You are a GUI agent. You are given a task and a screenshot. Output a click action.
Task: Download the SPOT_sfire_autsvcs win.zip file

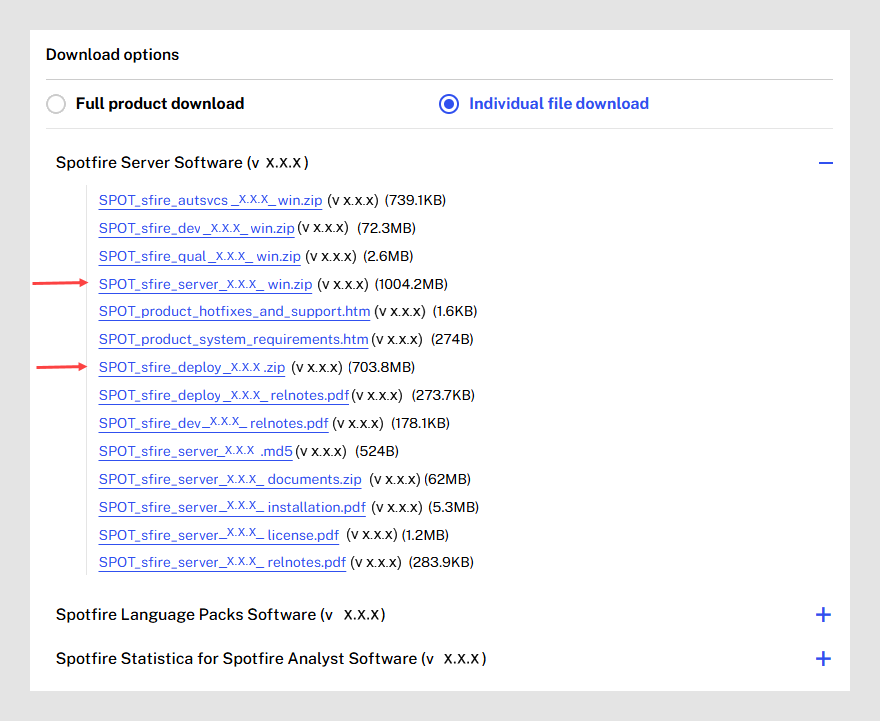pos(210,200)
